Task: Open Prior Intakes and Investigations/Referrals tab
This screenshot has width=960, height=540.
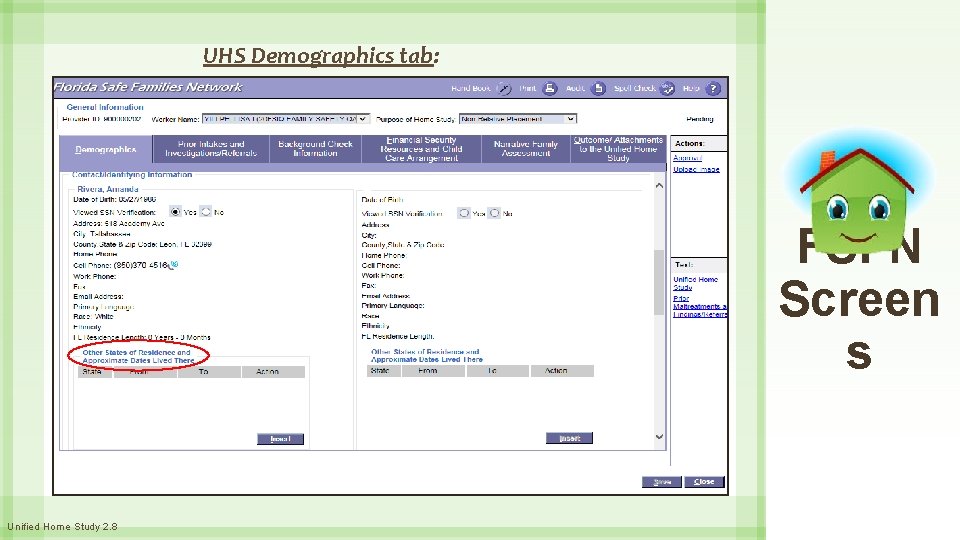Action: pos(211,149)
